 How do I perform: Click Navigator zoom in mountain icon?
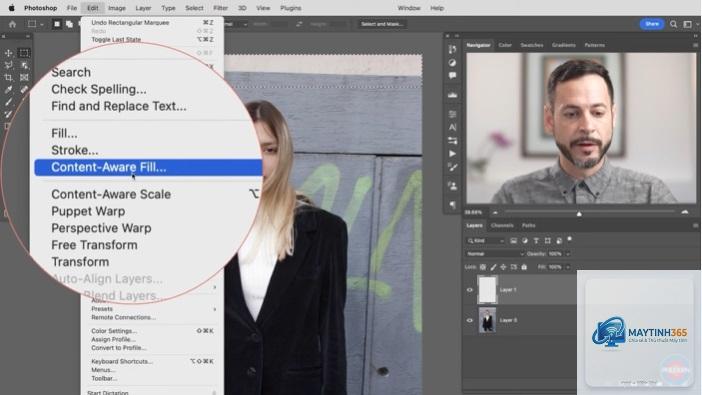pyautogui.click(x=685, y=212)
